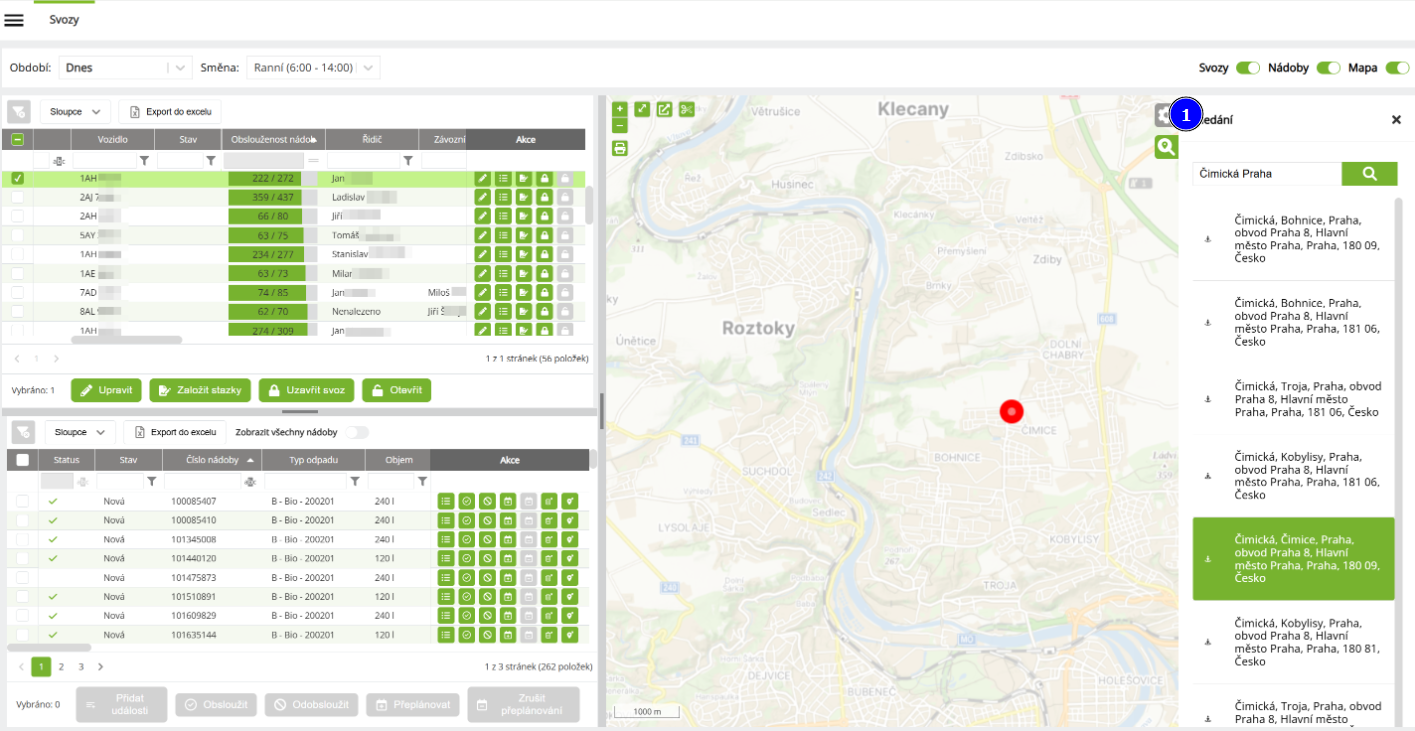The height and width of the screenshot is (731, 1415).
Task: Click calendar reschedule icon for container 100085407
Action: (x=507, y=501)
